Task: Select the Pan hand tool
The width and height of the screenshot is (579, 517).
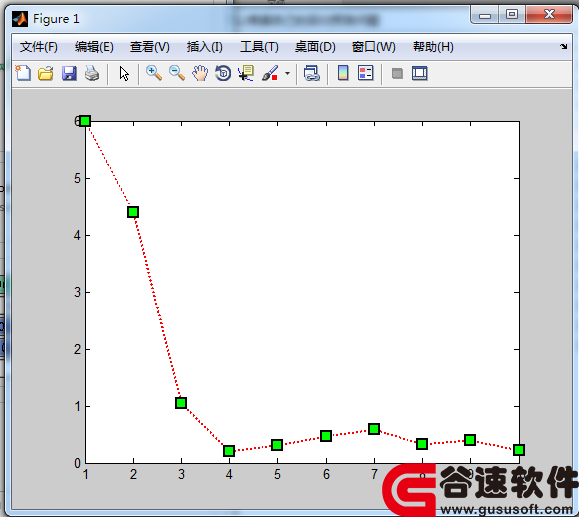Action: (x=200, y=73)
